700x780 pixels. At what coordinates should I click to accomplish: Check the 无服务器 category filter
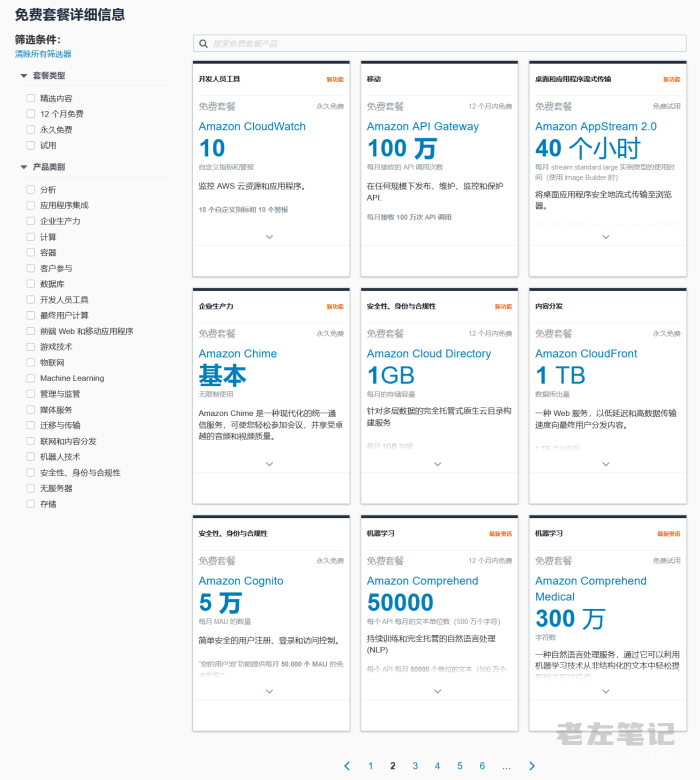pos(31,489)
